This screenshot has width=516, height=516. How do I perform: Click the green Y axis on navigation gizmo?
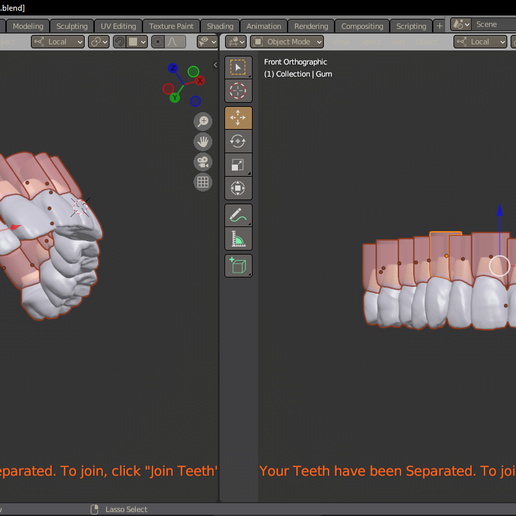(x=175, y=98)
